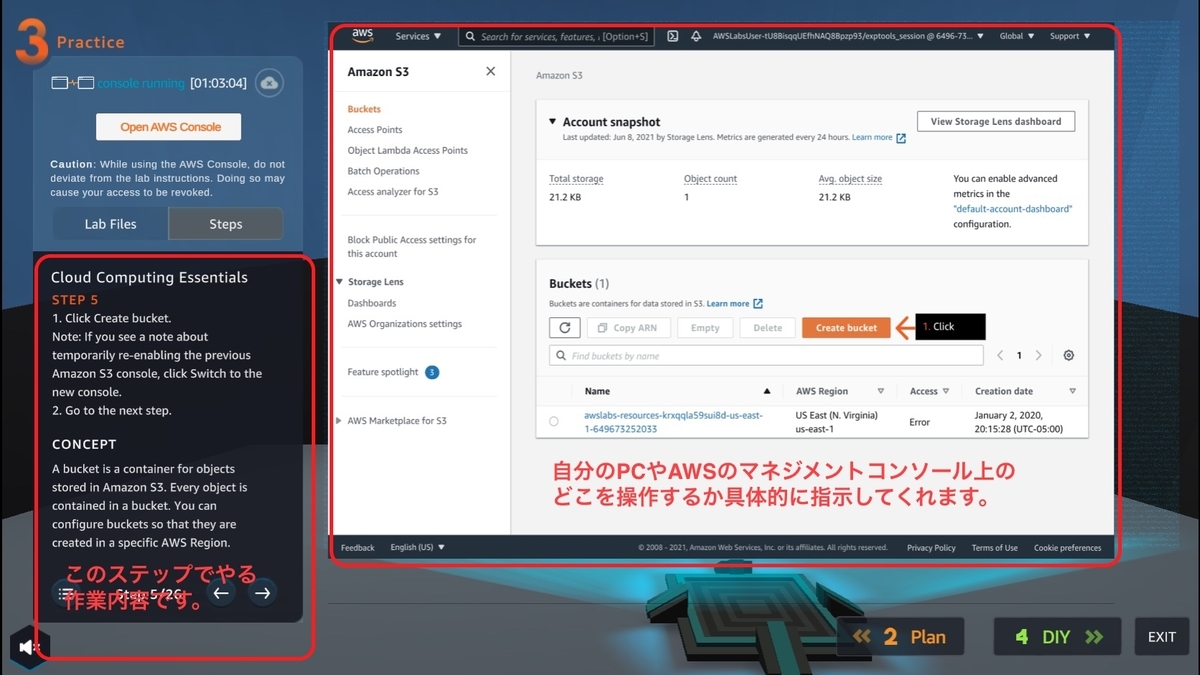
Task: Open Object Lambda Access Points
Action: [x=407, y=150]
